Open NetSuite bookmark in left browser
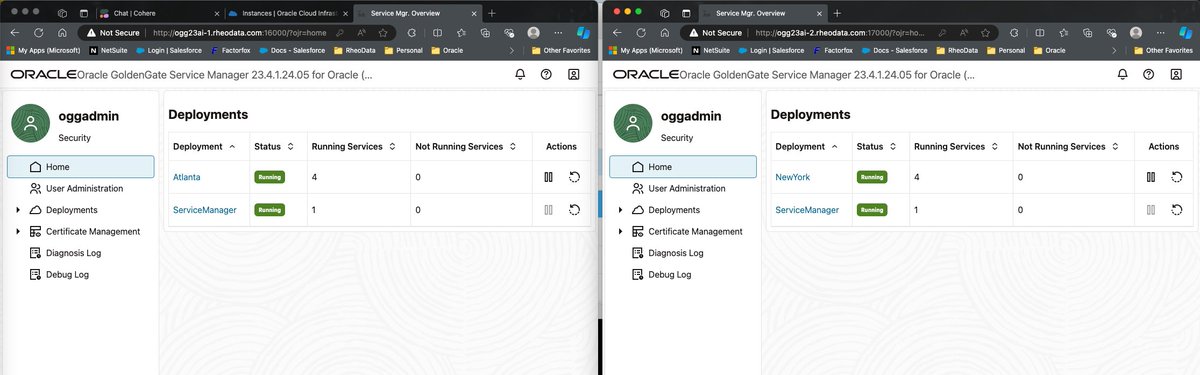 (108, 50)
